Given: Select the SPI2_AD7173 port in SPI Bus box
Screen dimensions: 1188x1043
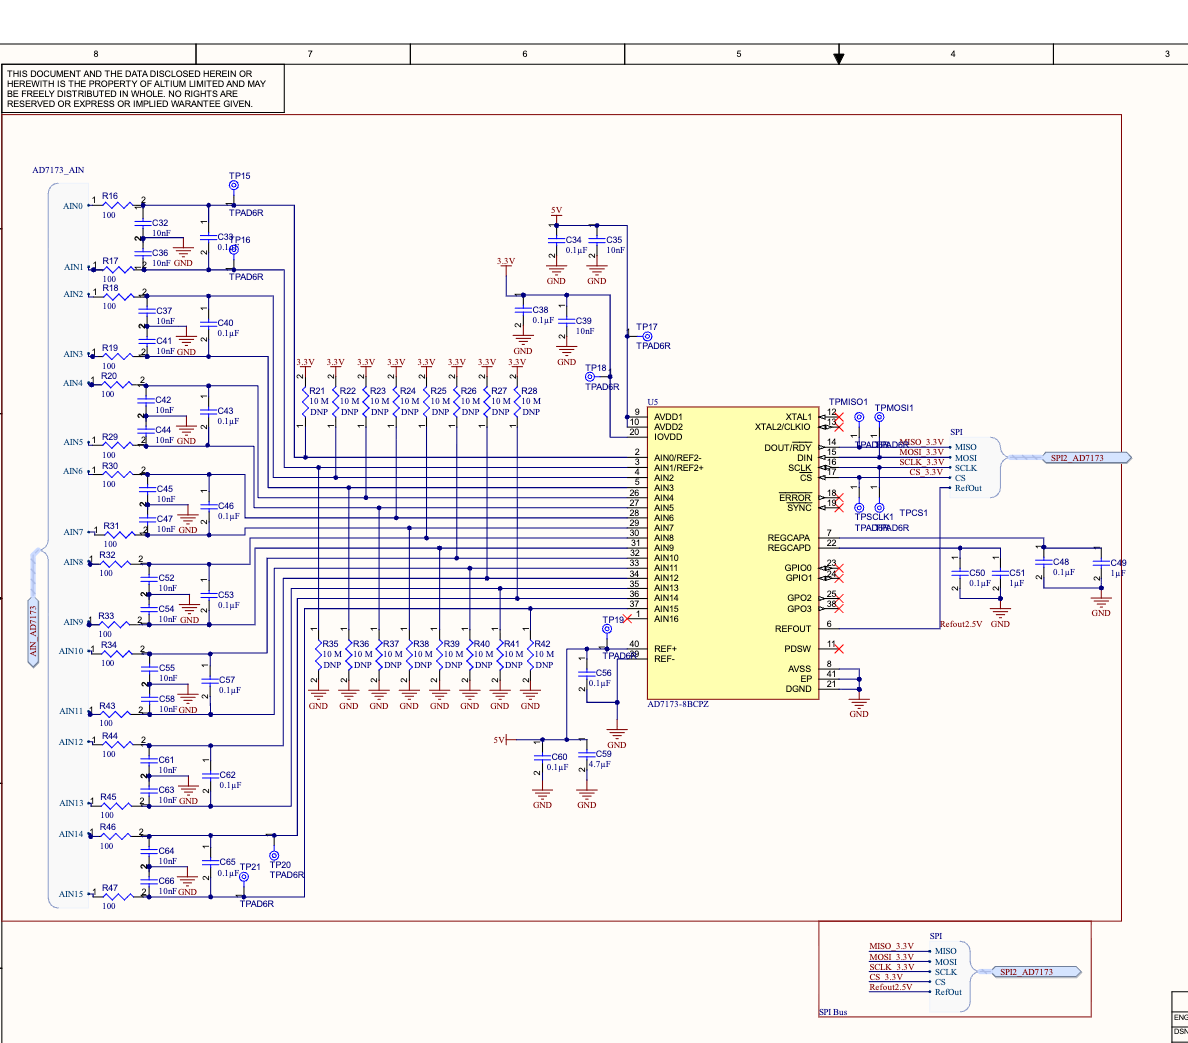Looking at the screenshot, I should coord(1036,972).
